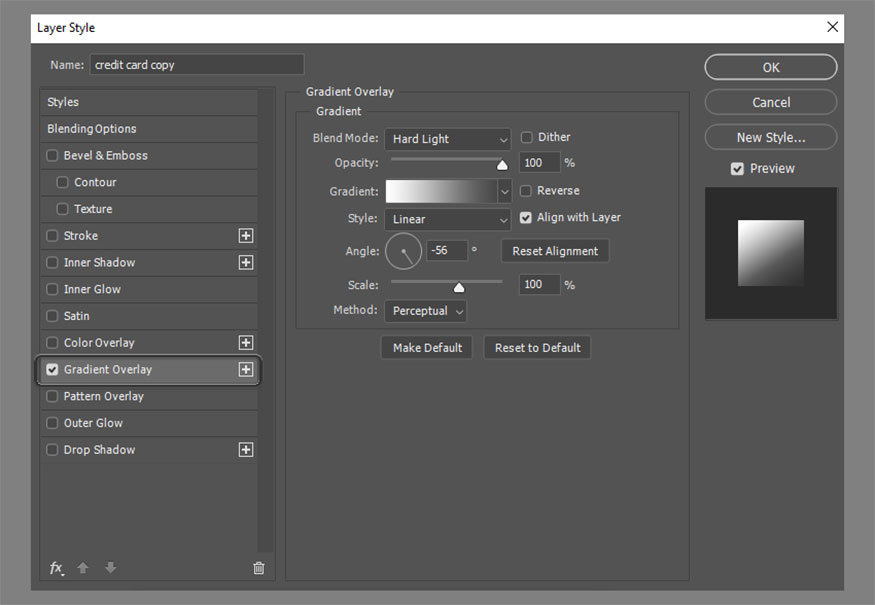Select Outer Glow in effects list
This screenshot has height=605, width=875.
tap(149, 423)
